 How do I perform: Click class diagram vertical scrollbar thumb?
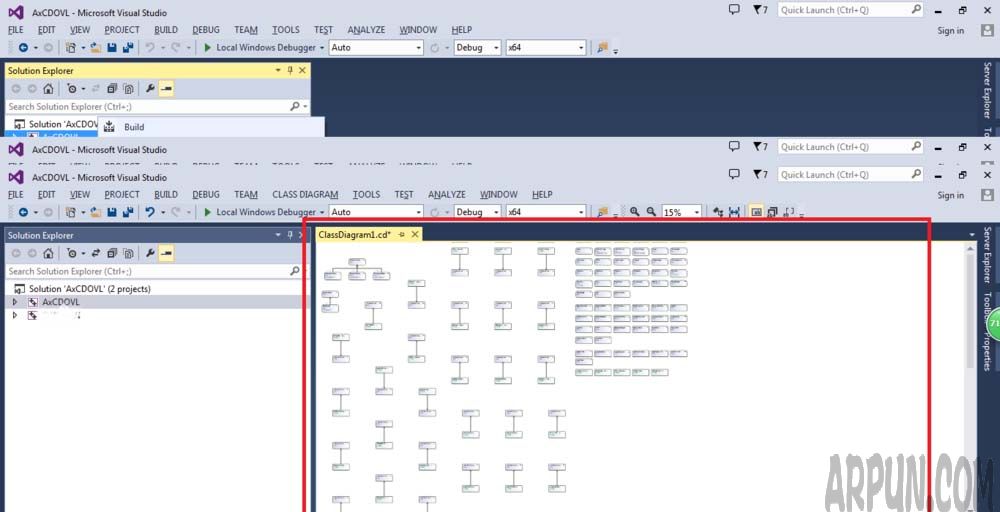tap(971, 312)
